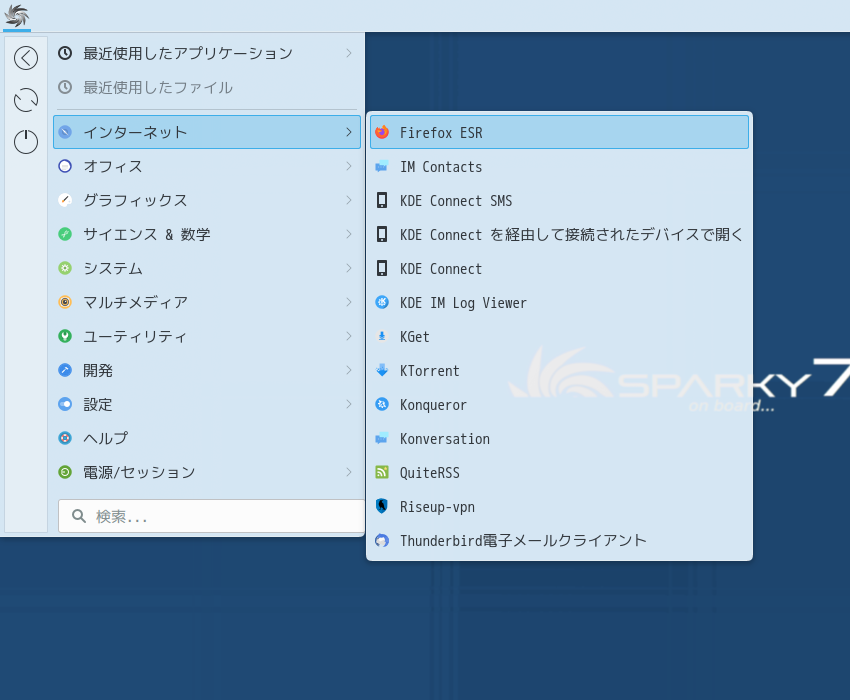Open the ユーティリティ category

(207, 336)
